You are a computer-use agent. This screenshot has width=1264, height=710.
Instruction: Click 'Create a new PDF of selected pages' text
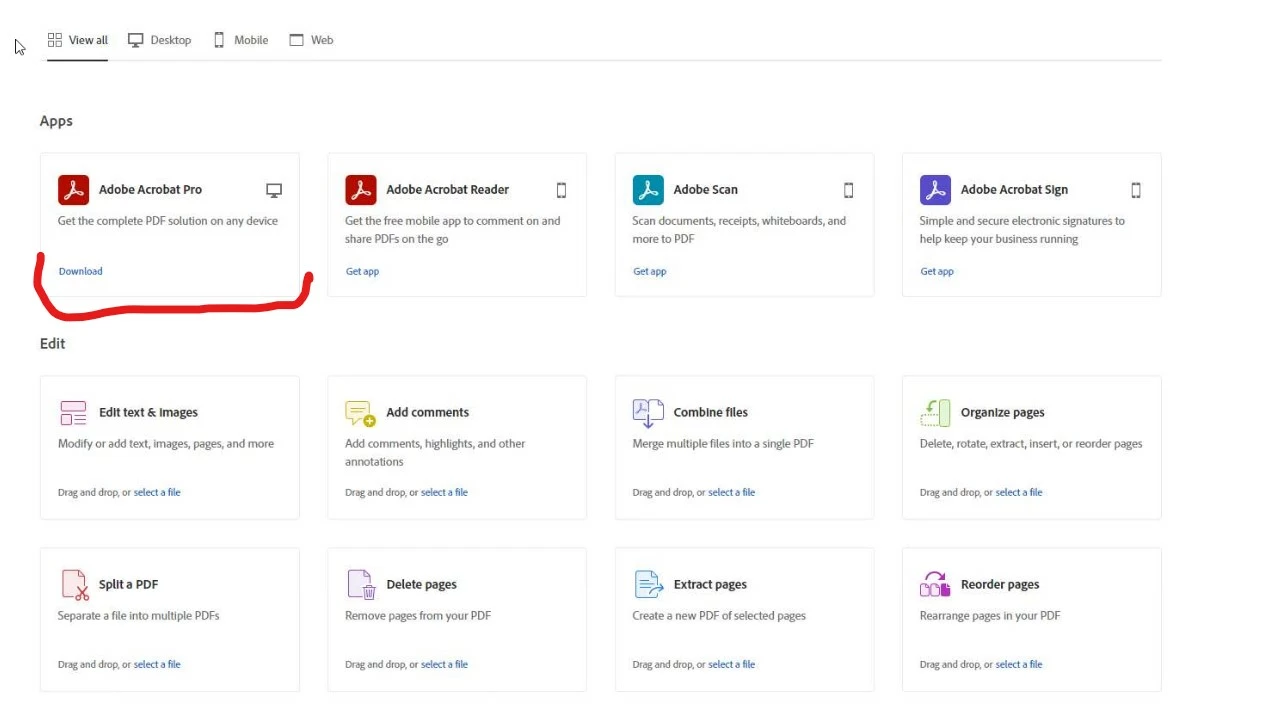click(719, 615)
